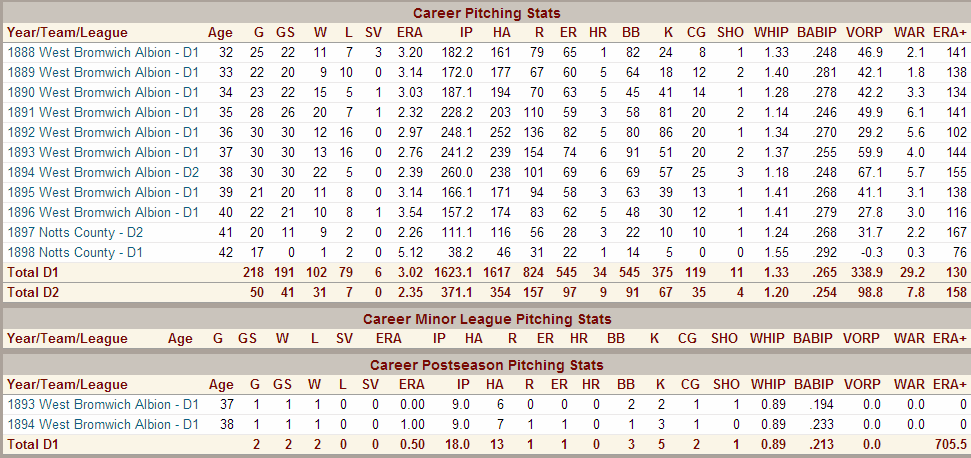Open the 1888 West Bromwich Albion season link
This screenshot has height=458, width=971.
102,52
